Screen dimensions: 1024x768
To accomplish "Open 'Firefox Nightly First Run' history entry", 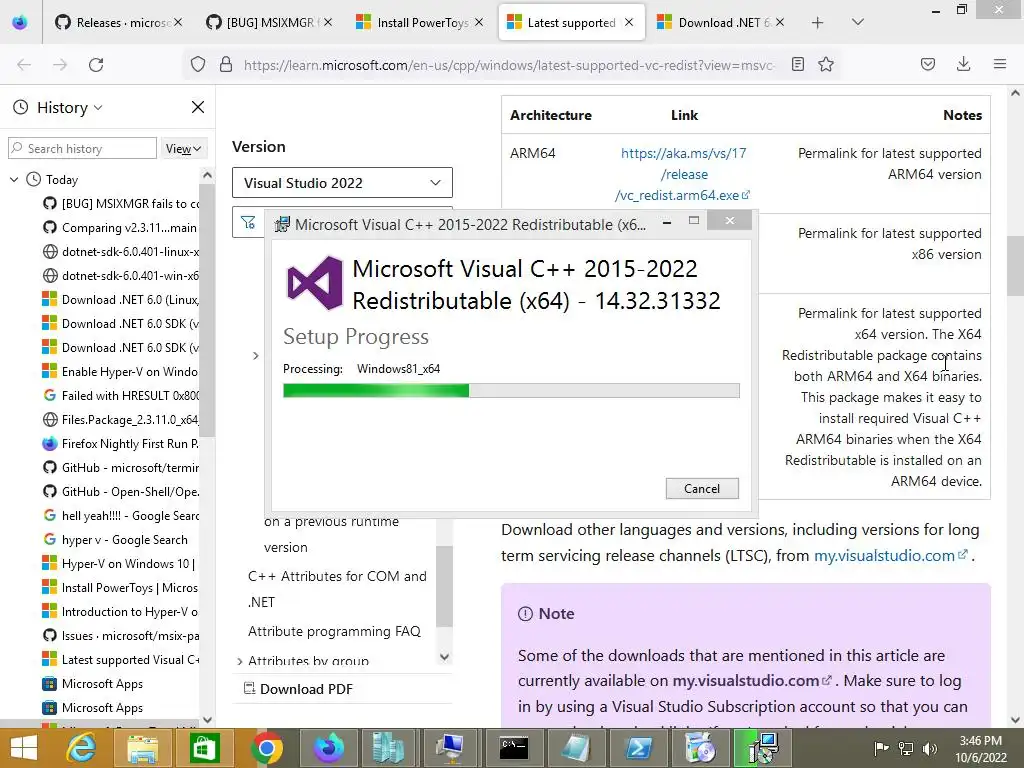I will click(x=121, y=444).
